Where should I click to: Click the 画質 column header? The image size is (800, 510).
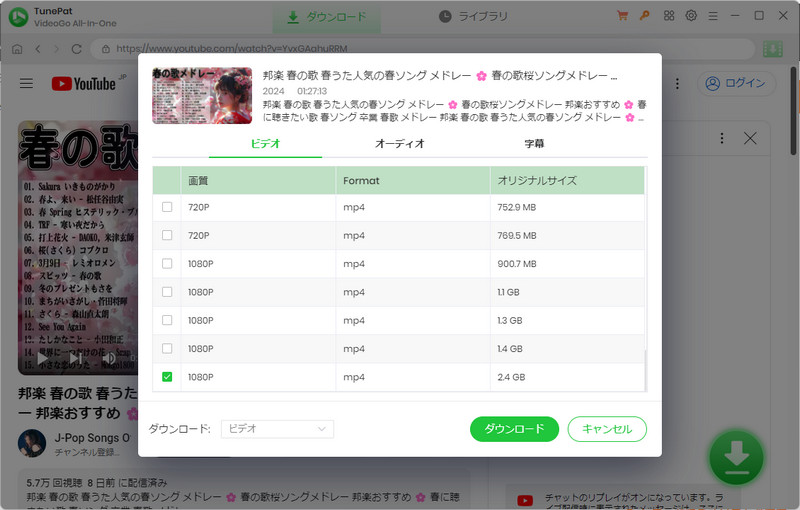tap(258, 181)
